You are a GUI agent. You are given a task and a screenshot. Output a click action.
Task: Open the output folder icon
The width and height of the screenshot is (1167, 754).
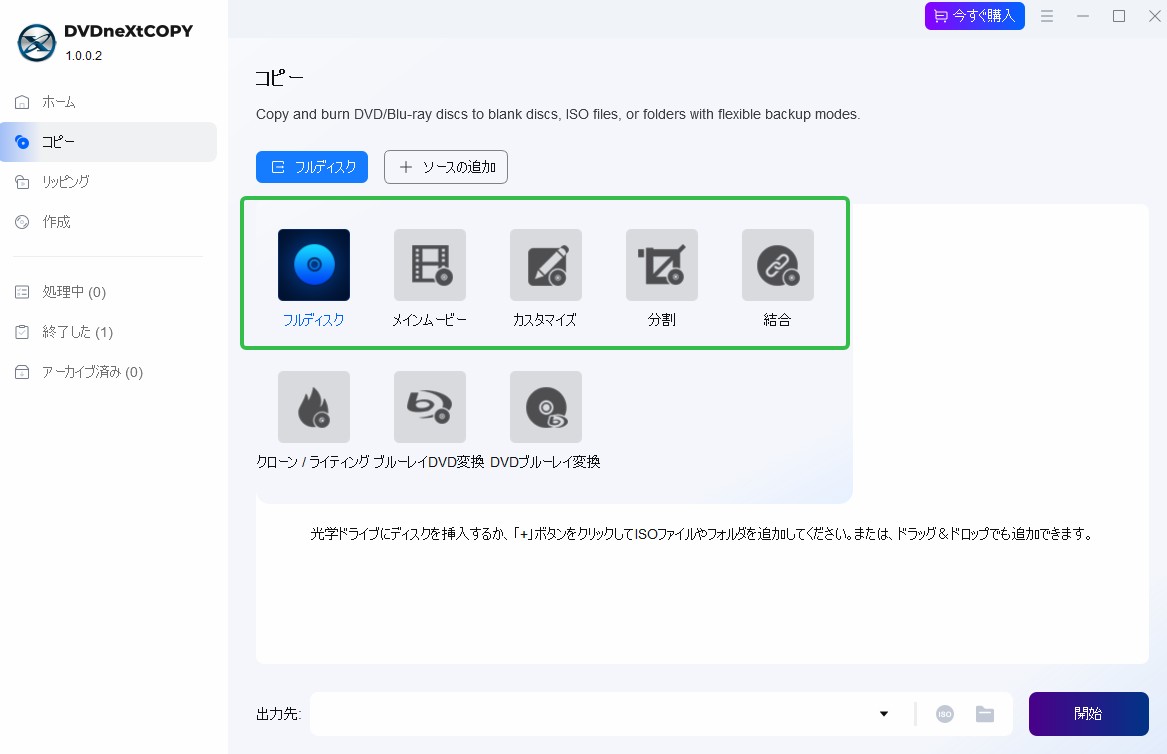pos(985,714)
